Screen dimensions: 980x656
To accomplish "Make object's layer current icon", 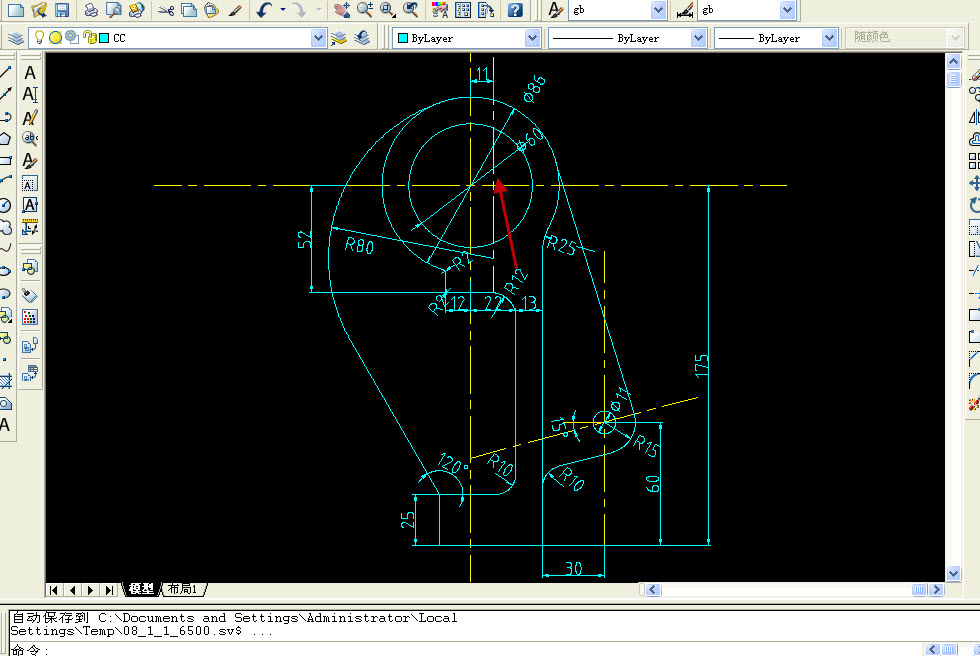I will pos(339,38).
